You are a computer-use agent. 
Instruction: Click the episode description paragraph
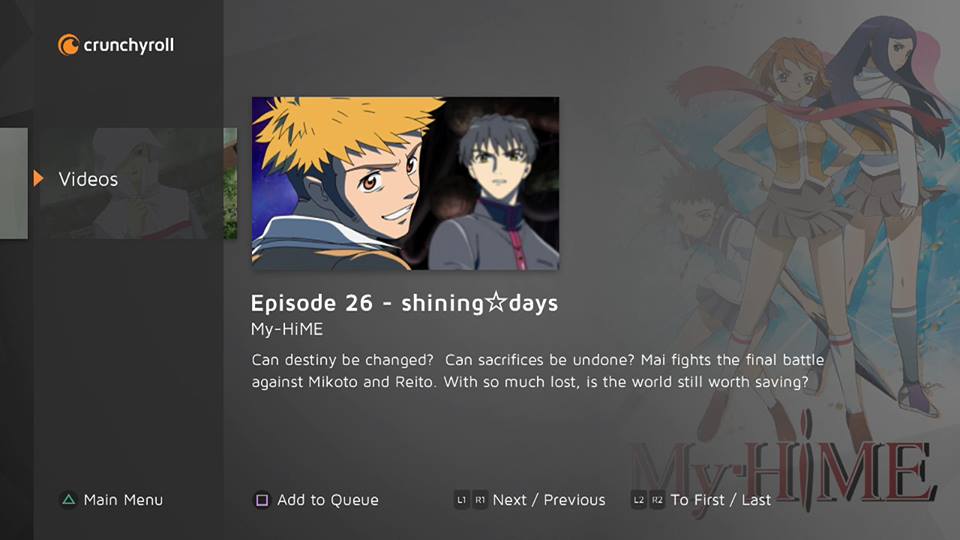pos(538,371)
